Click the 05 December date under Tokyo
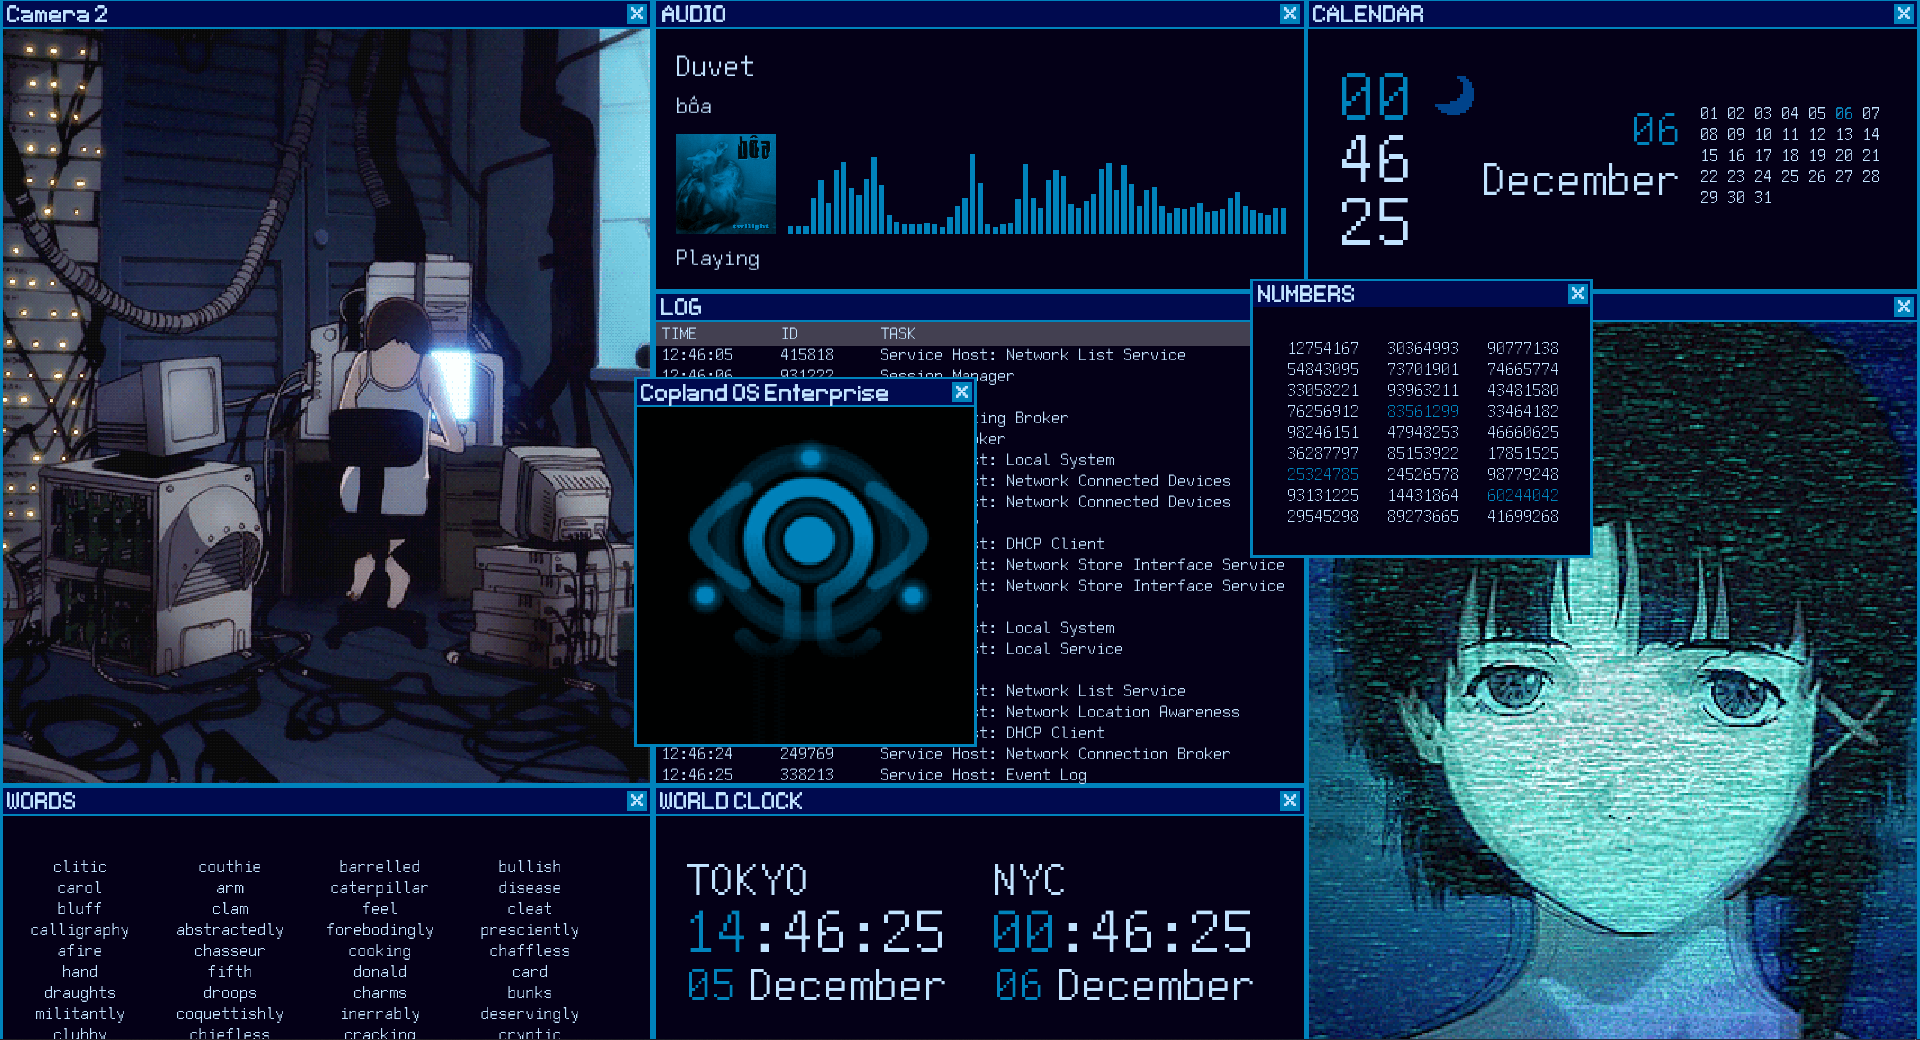The image size is (1920, 1040). pos(815,986)
